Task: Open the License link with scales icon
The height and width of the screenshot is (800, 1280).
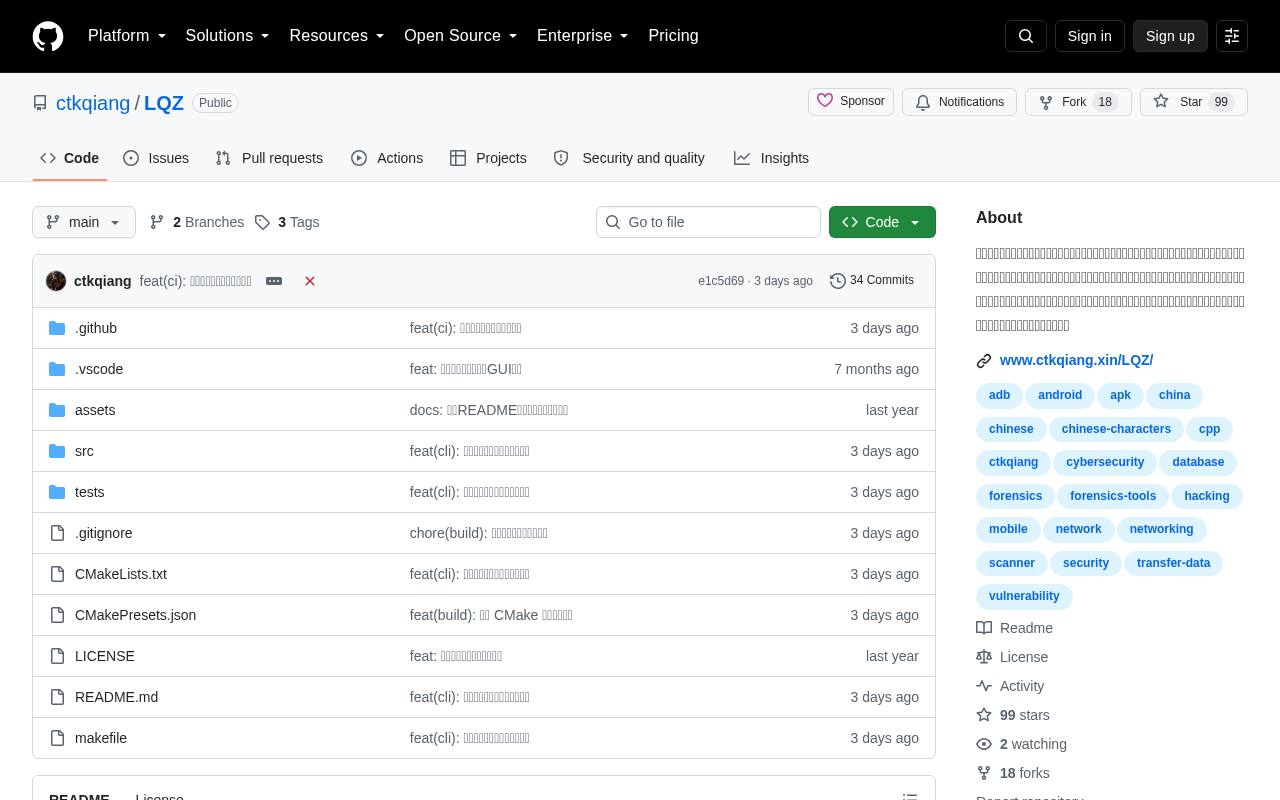Action: 1012,657
